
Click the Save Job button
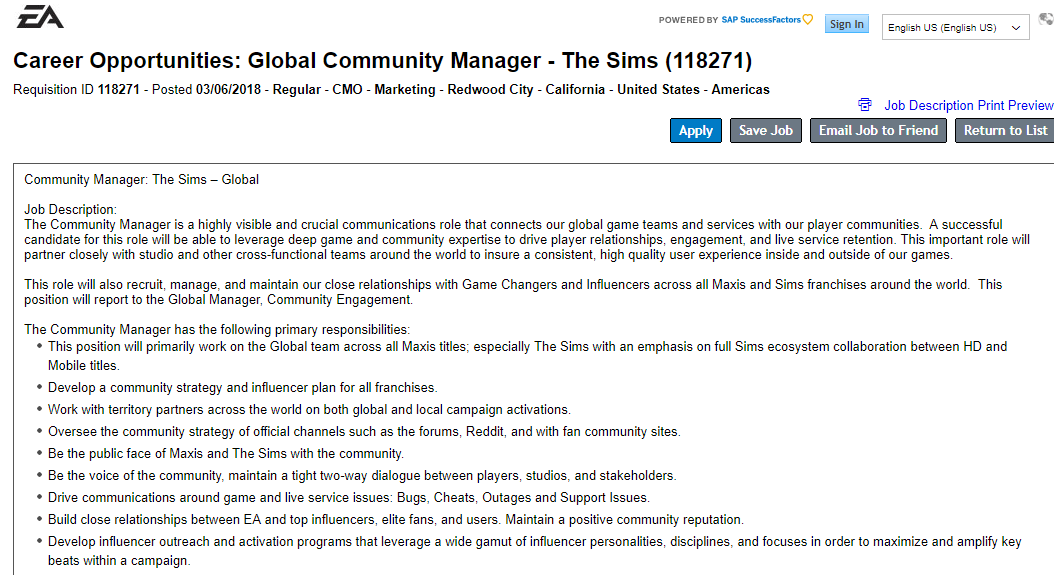(766, 130)
